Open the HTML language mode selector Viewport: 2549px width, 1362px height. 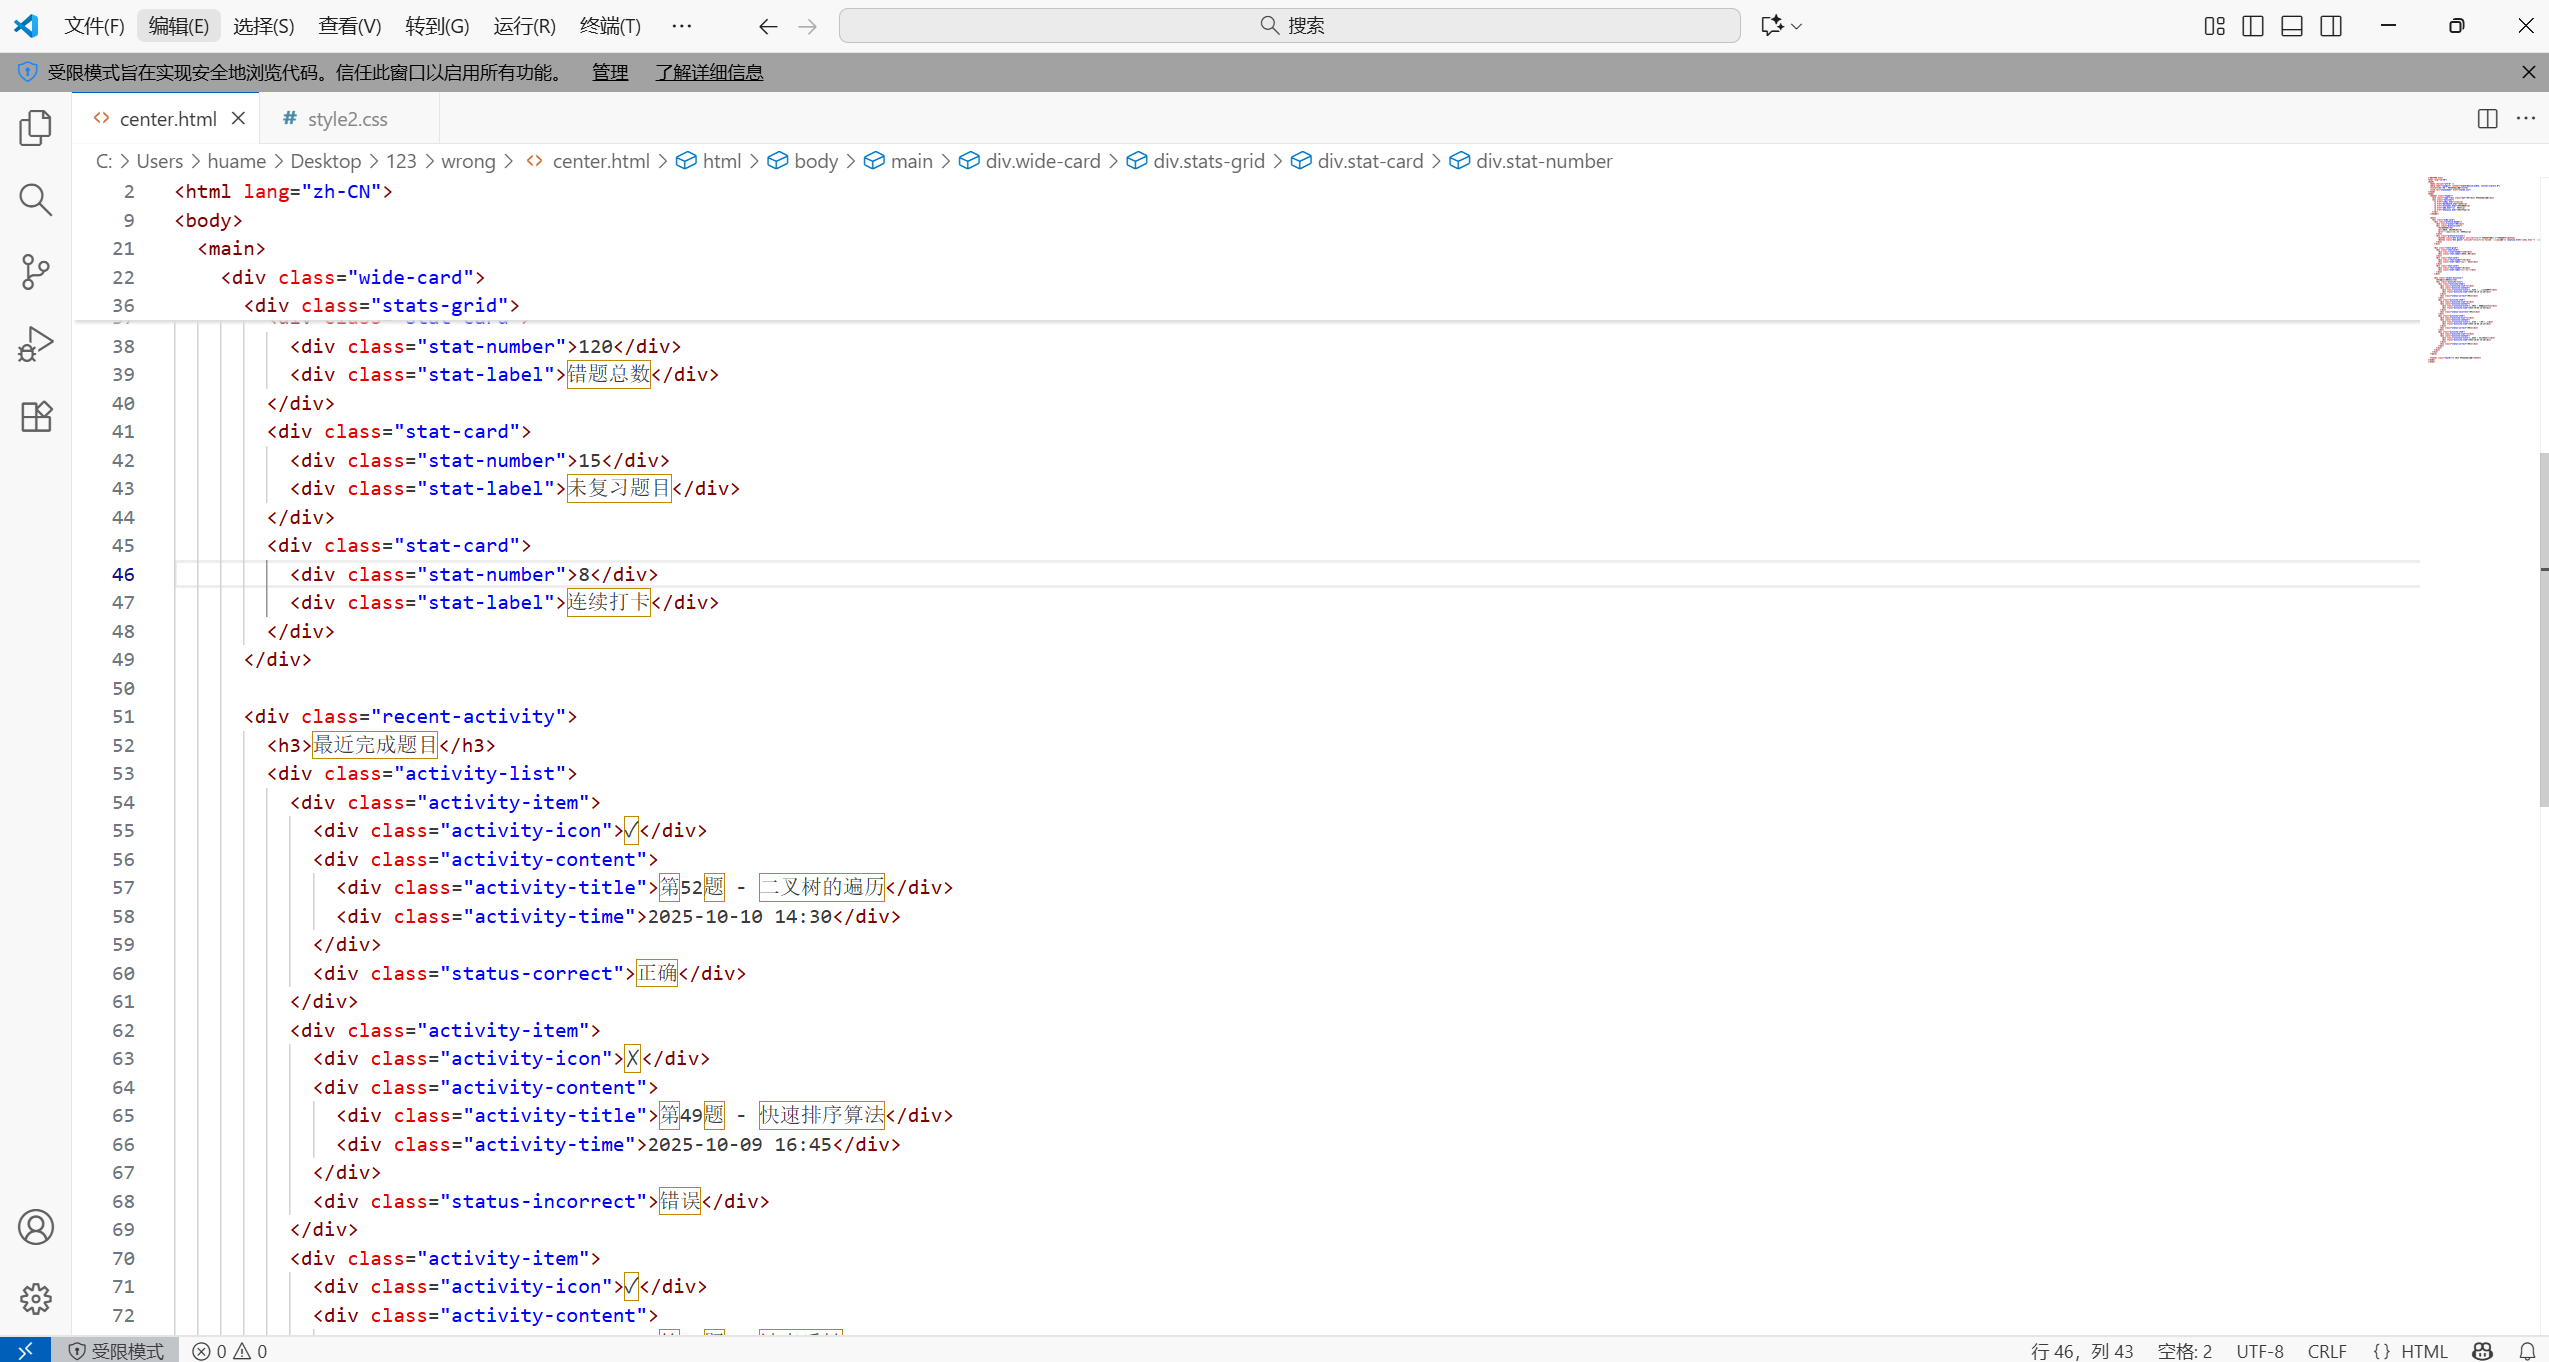coord(2423,1351)
